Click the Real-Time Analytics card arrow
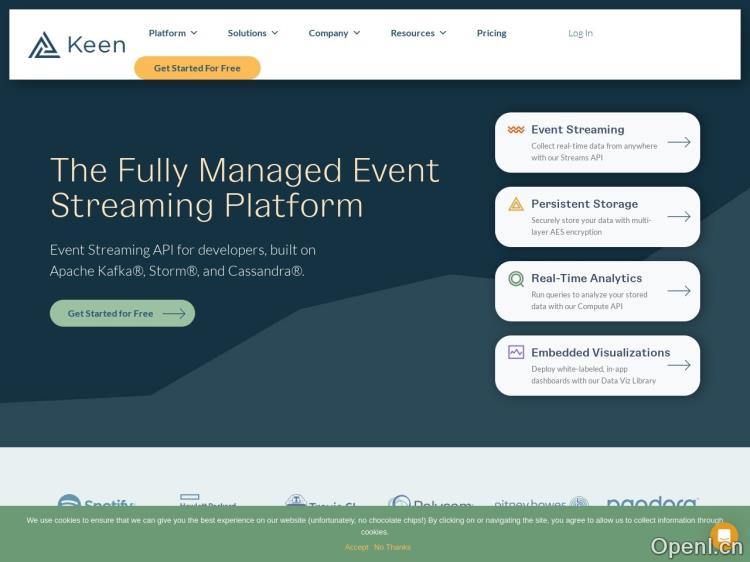750x562 pixels. (679, 291)
